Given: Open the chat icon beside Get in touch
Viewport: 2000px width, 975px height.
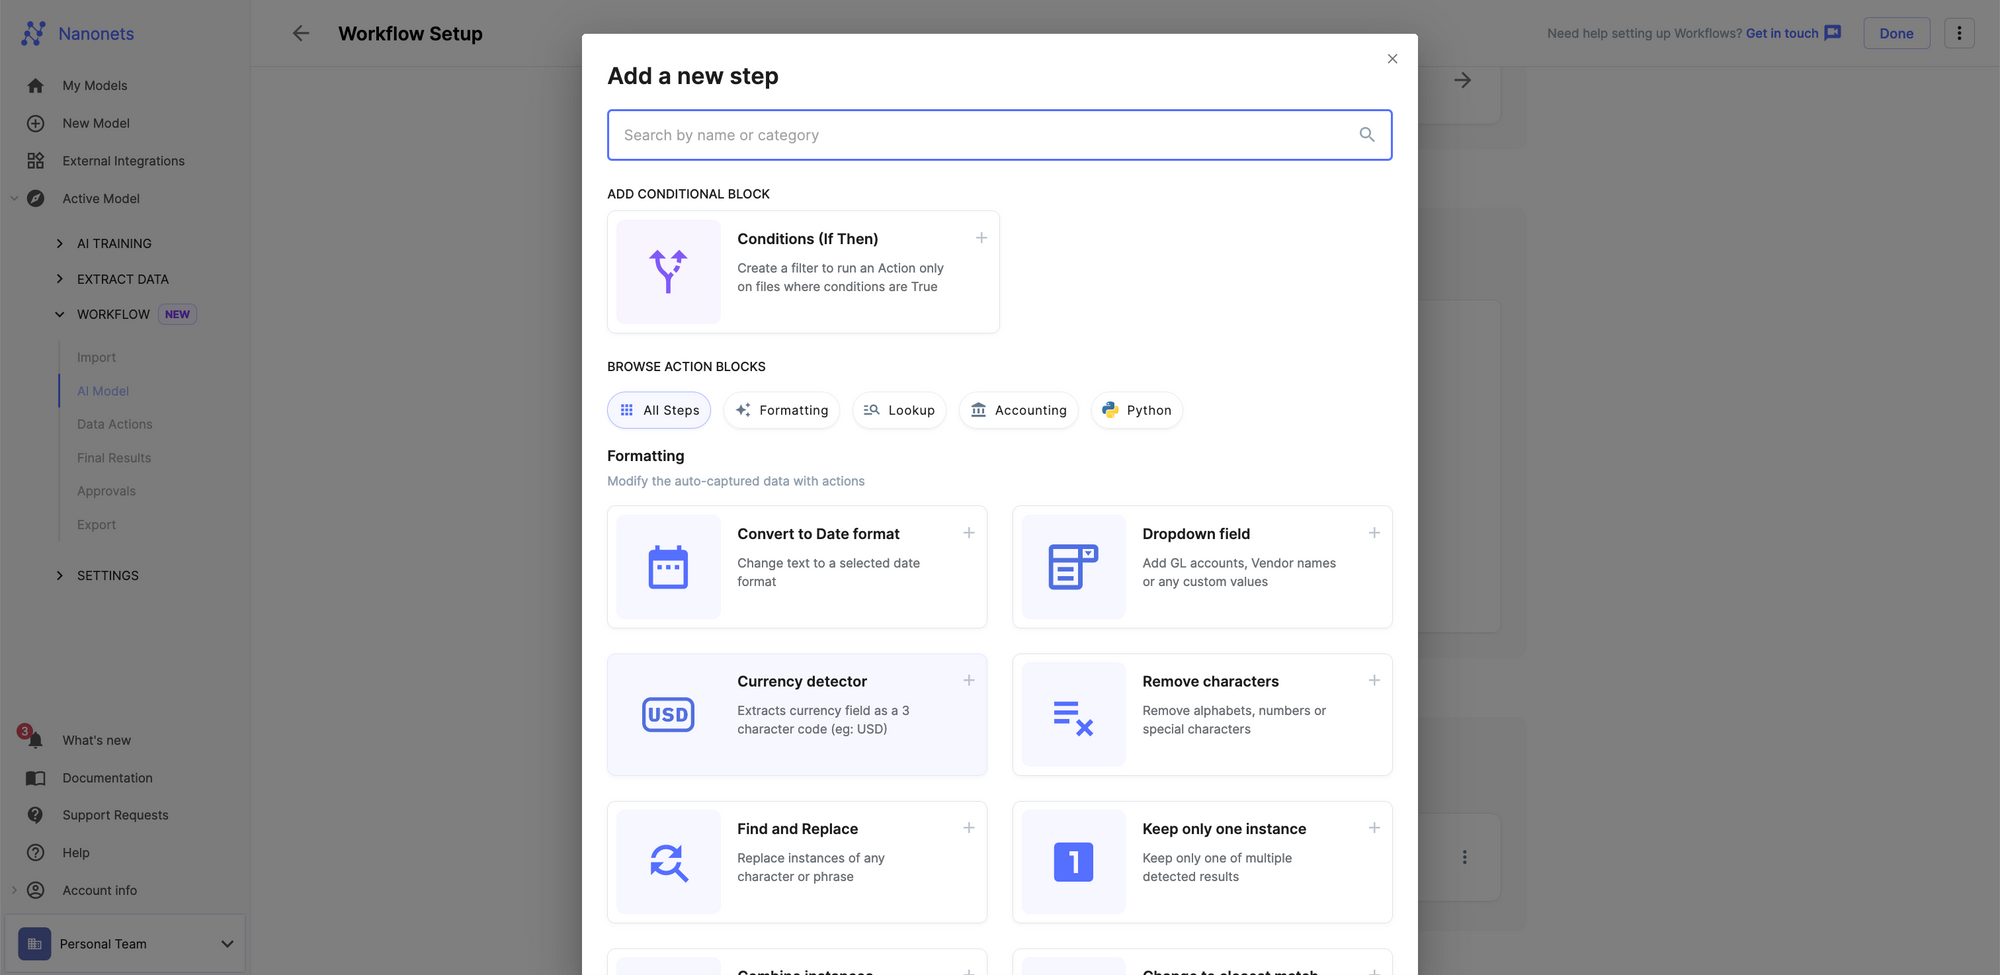Looking at the screenshot, I should tap(1832, 33).
